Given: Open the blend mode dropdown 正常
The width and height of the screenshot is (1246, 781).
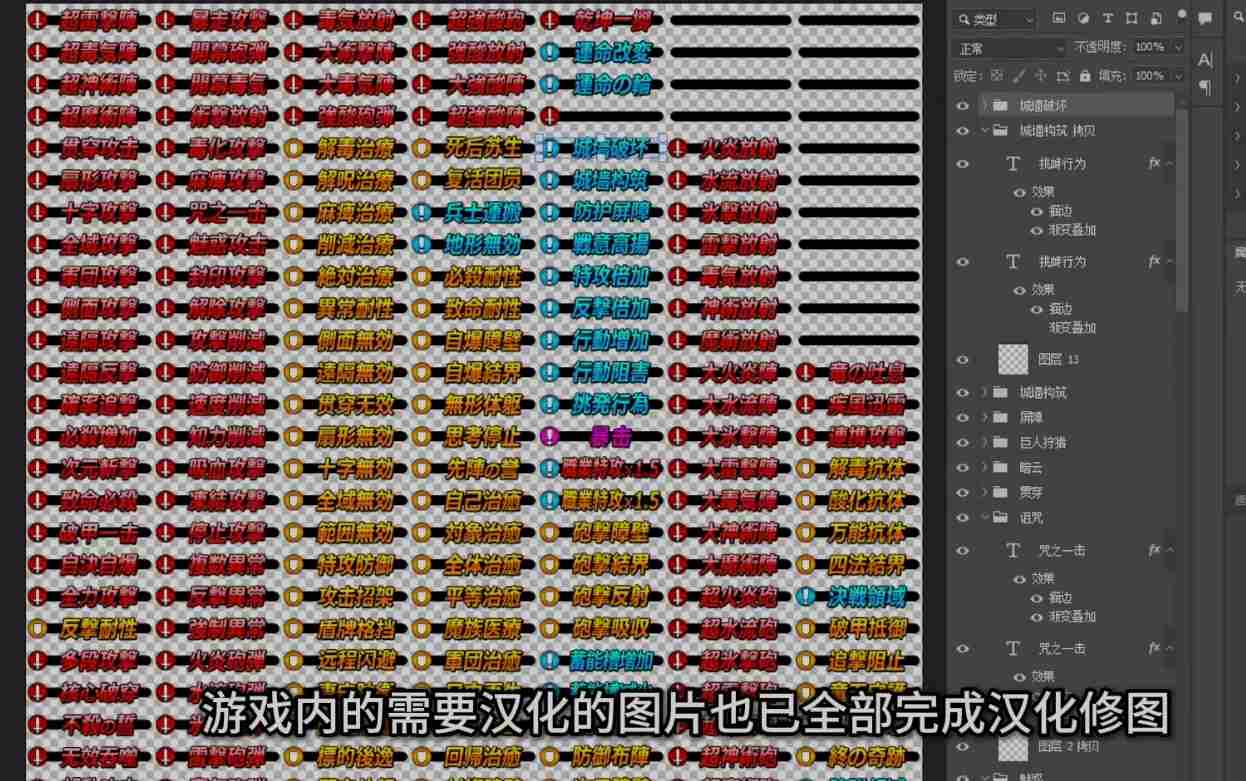Looking at the screenshot, I should [x=1011, y=48].
